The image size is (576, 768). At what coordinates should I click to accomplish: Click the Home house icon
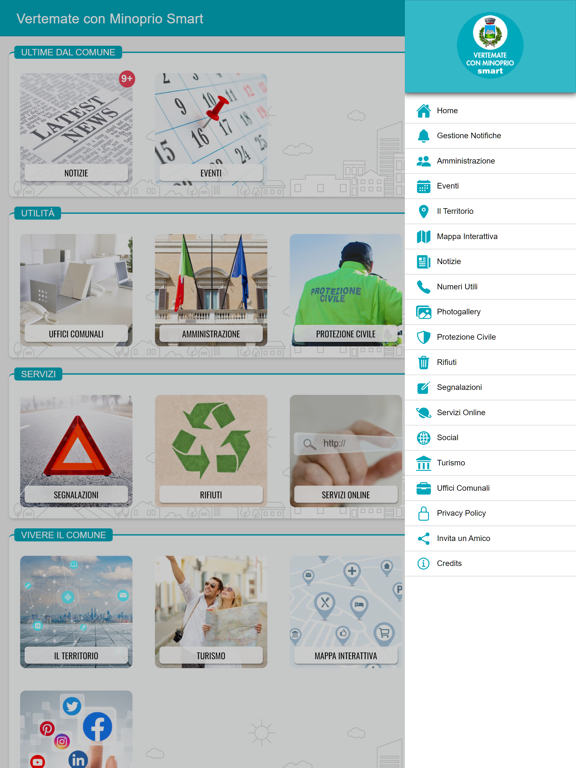click(423, 111)
